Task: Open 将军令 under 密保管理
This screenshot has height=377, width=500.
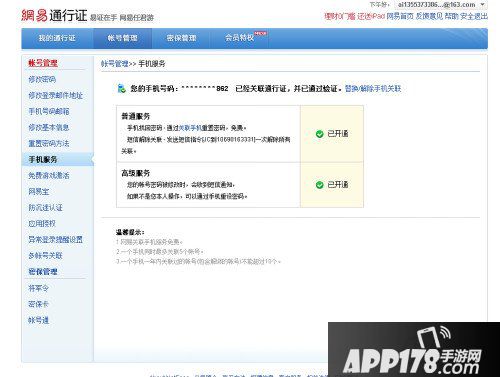Action: tap(39, 288)
